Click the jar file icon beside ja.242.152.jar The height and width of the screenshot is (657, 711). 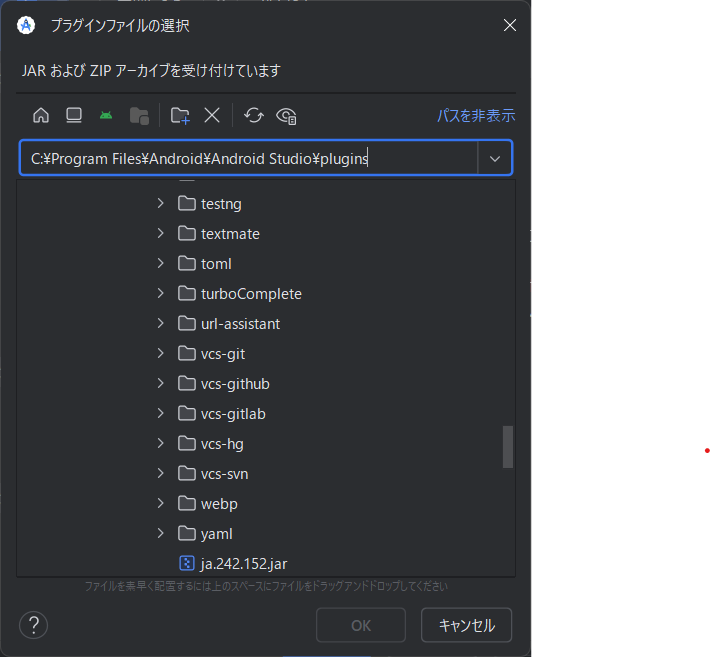(x=187, y=563)
